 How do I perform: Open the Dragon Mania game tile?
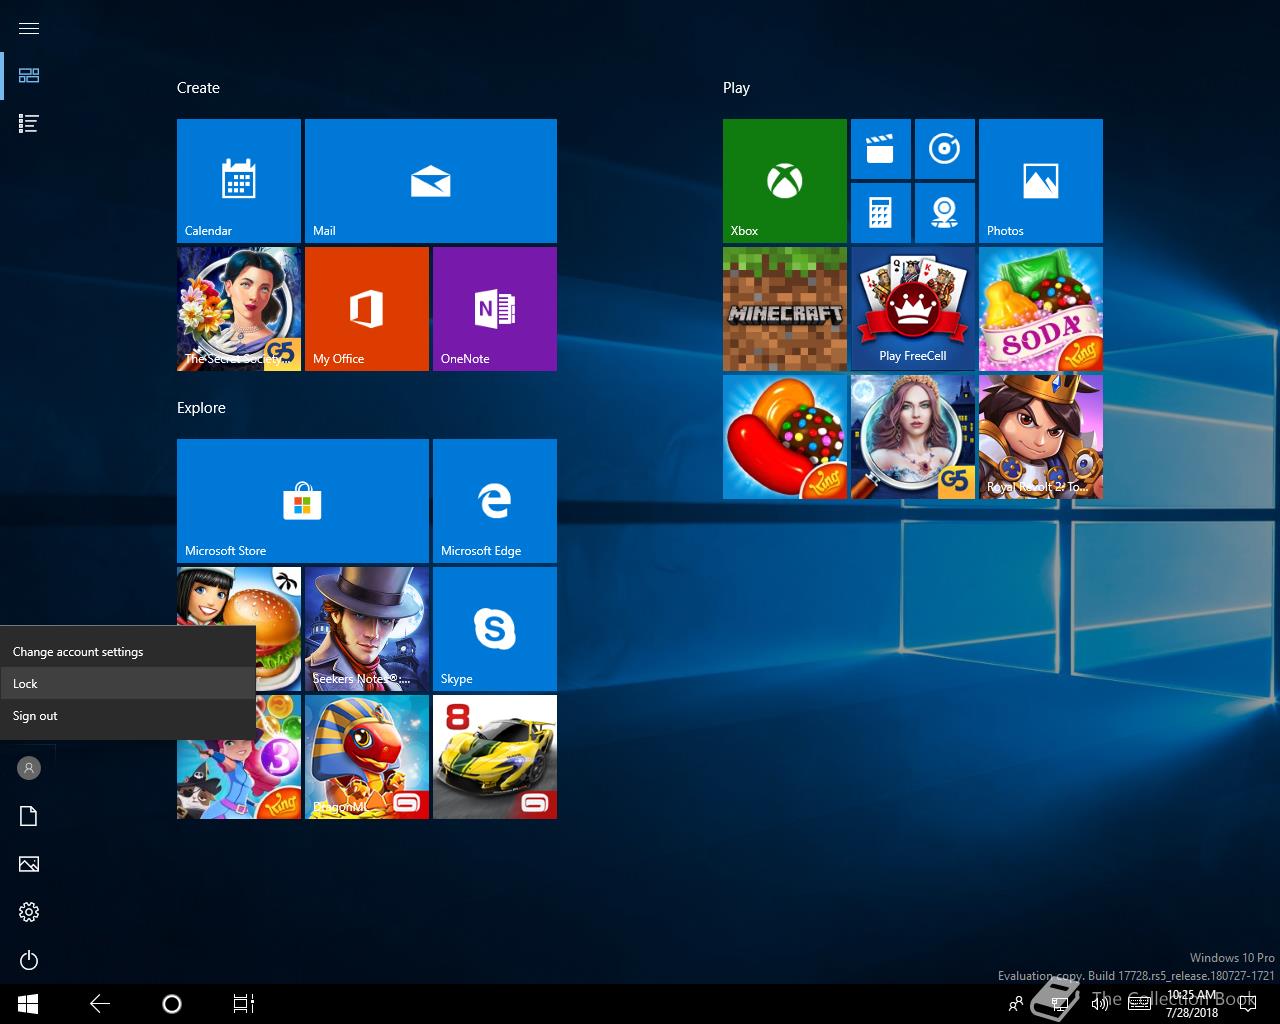[x=367, y=757]
